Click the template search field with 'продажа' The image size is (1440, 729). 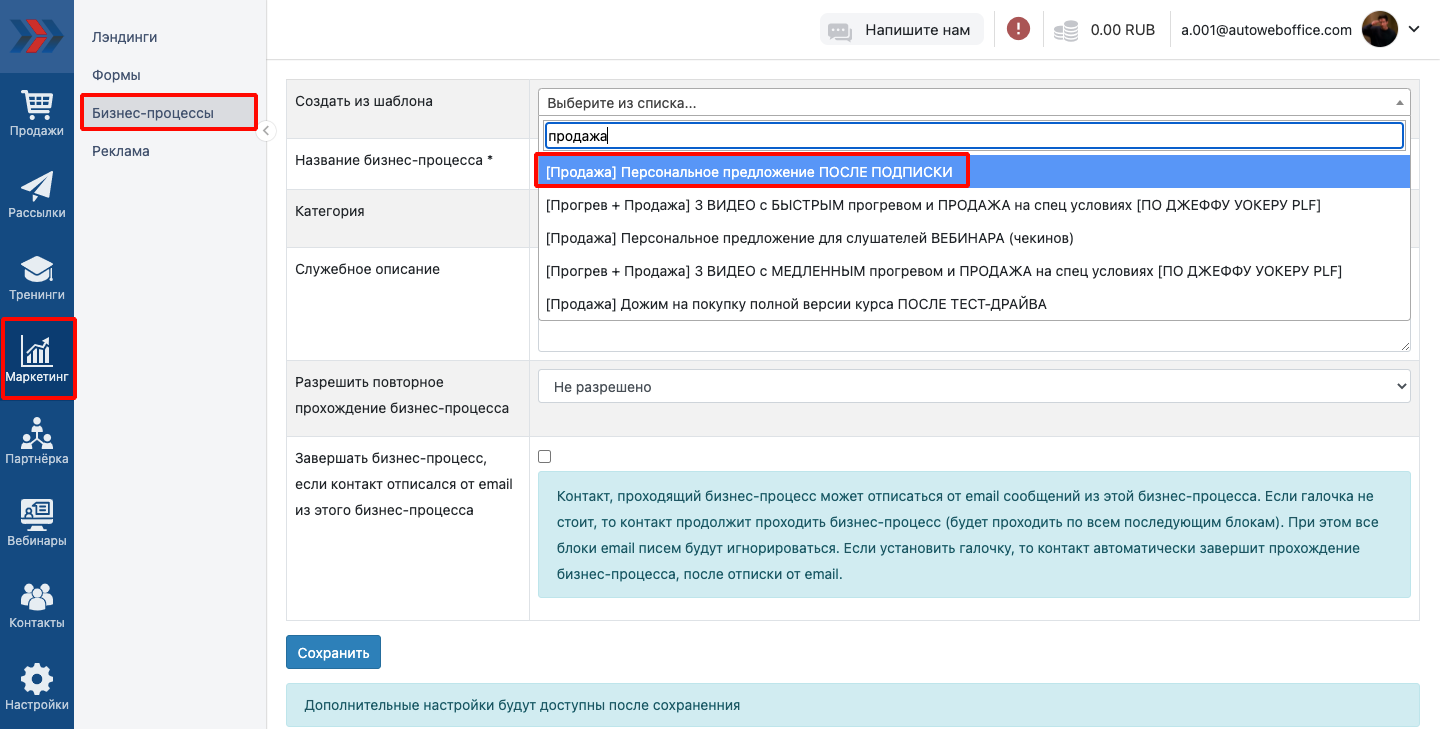point(973,136)
